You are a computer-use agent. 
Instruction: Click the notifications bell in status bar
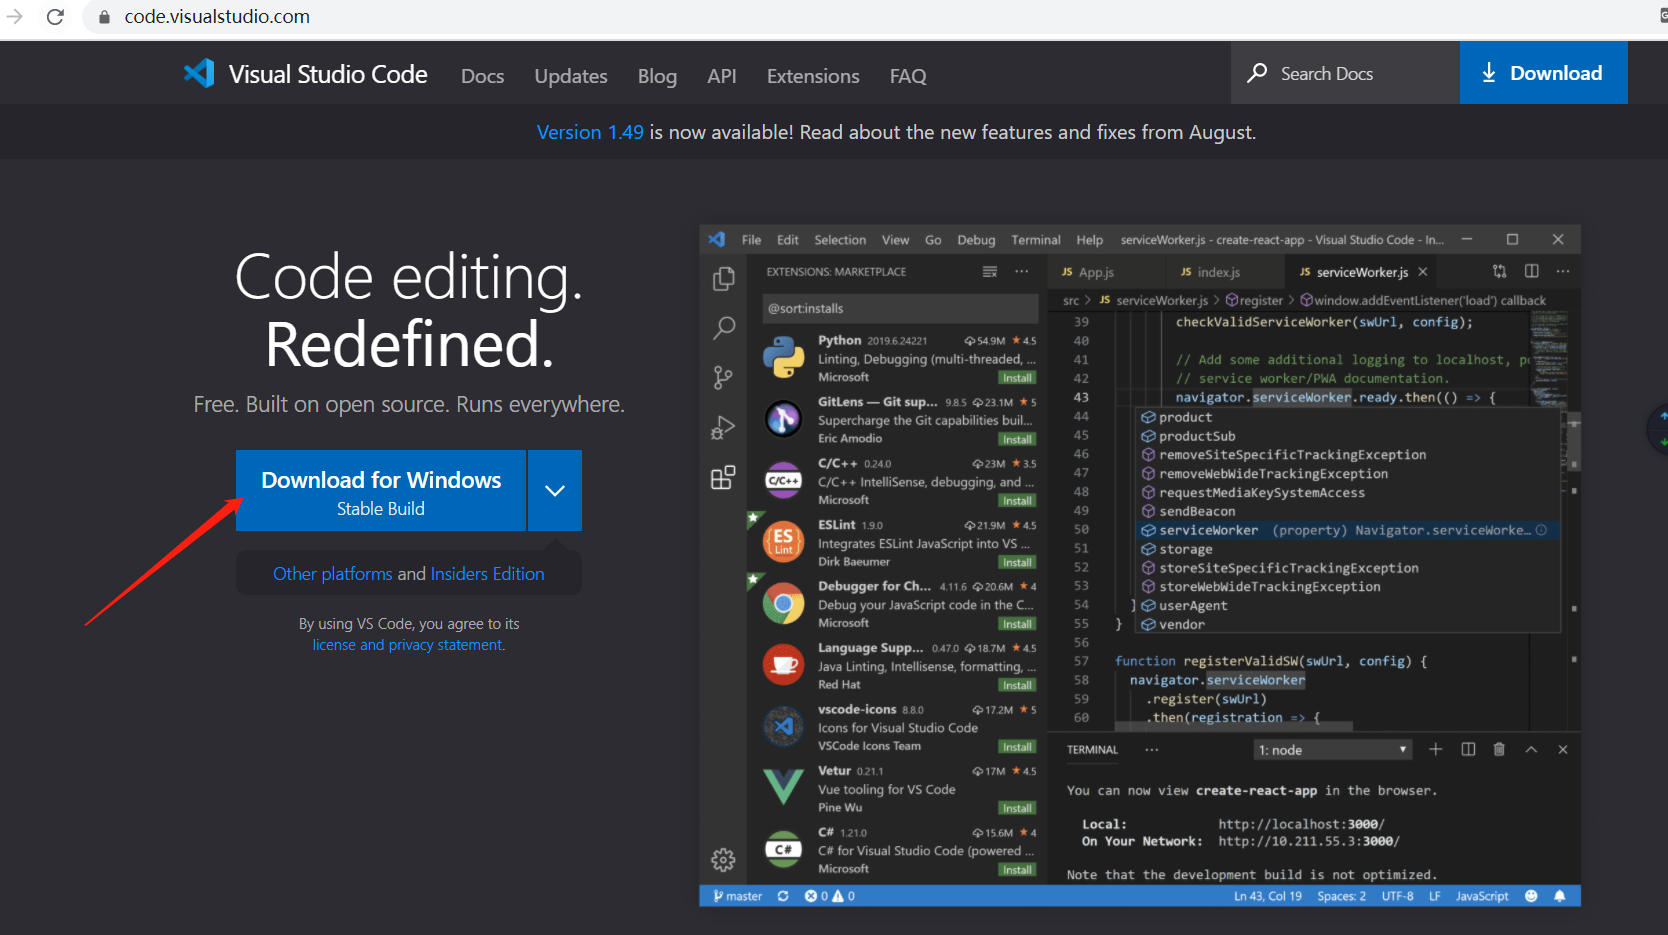pyautogui.click(x=1560, y=896)
